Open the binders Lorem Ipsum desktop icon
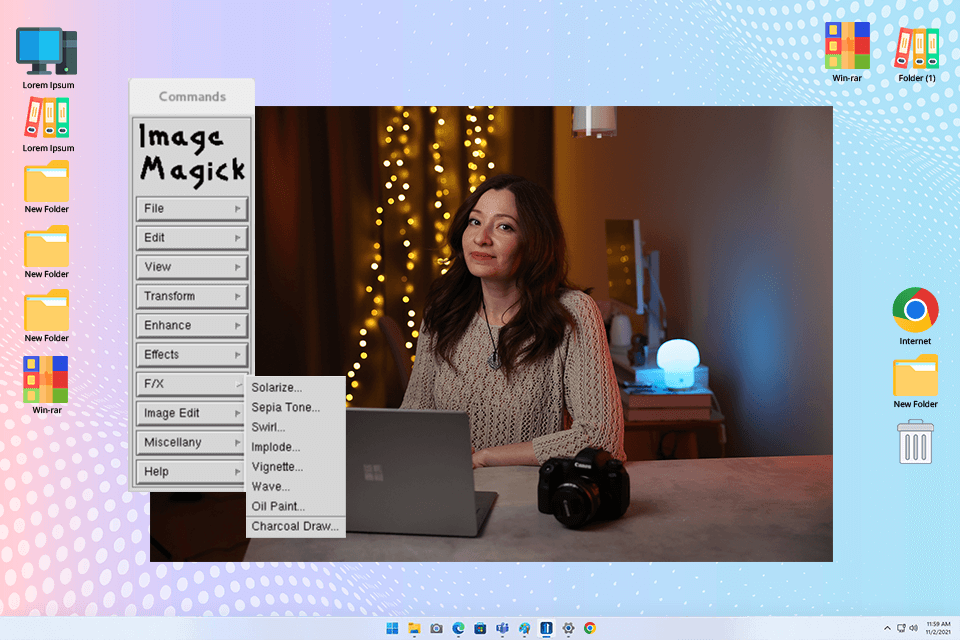 click(47, 125)
